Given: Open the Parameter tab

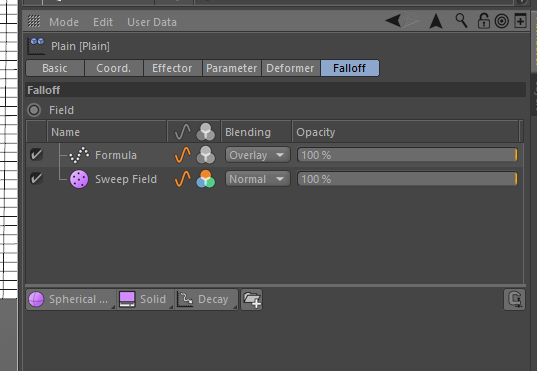Looking at the screenshot, I should [x=232, y=68].
